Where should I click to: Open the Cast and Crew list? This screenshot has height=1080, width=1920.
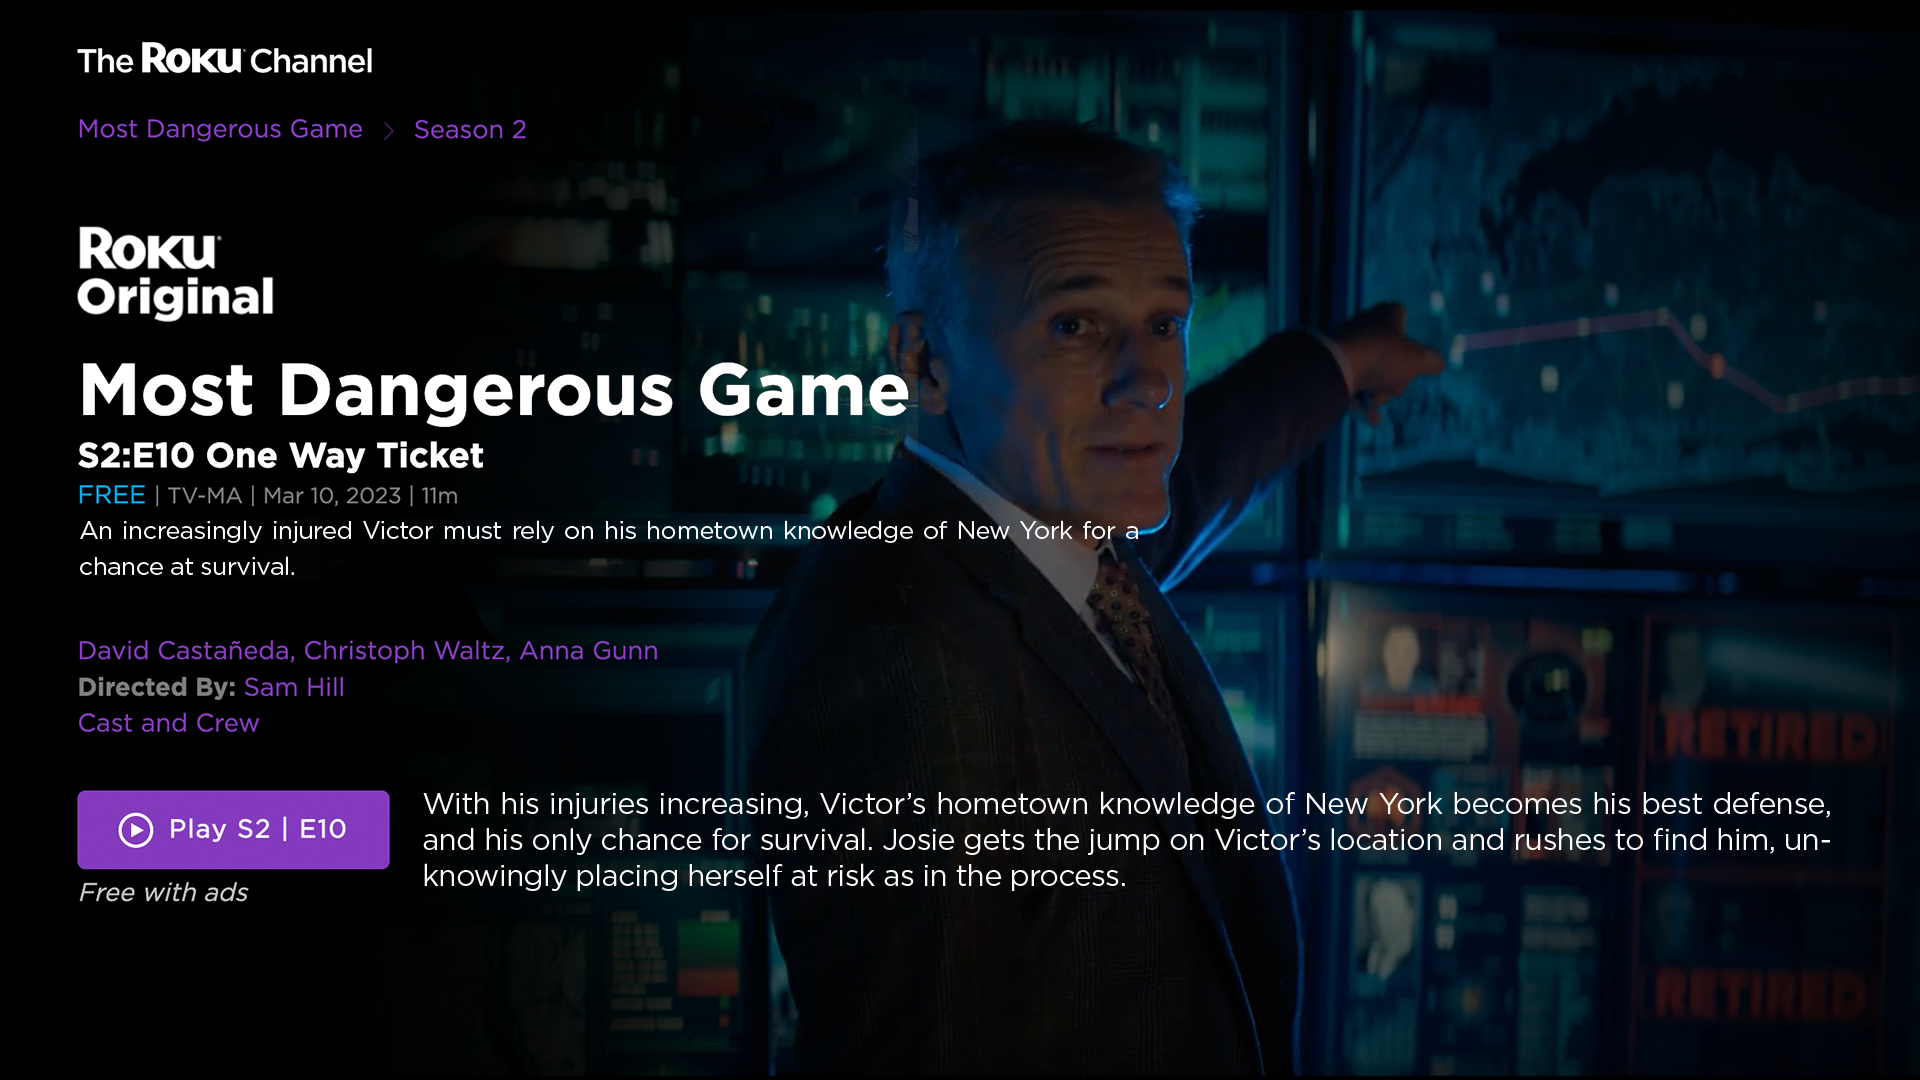169,723
